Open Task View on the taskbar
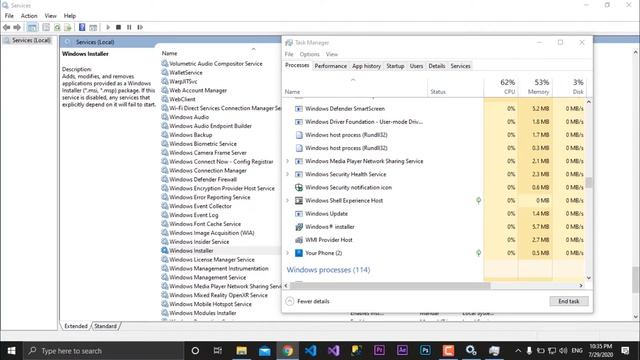Screen dimensions: 640x360 tap(218, 351)
